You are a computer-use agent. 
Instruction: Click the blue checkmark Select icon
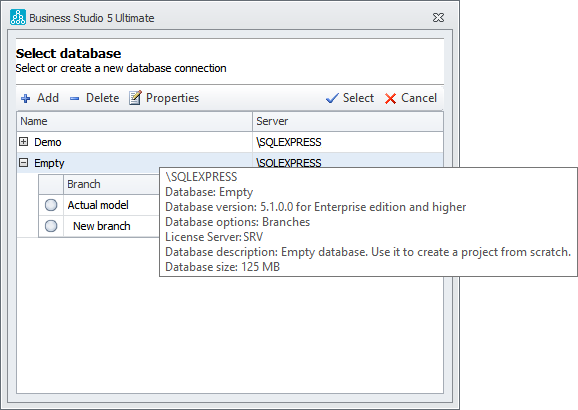(332, 98)
